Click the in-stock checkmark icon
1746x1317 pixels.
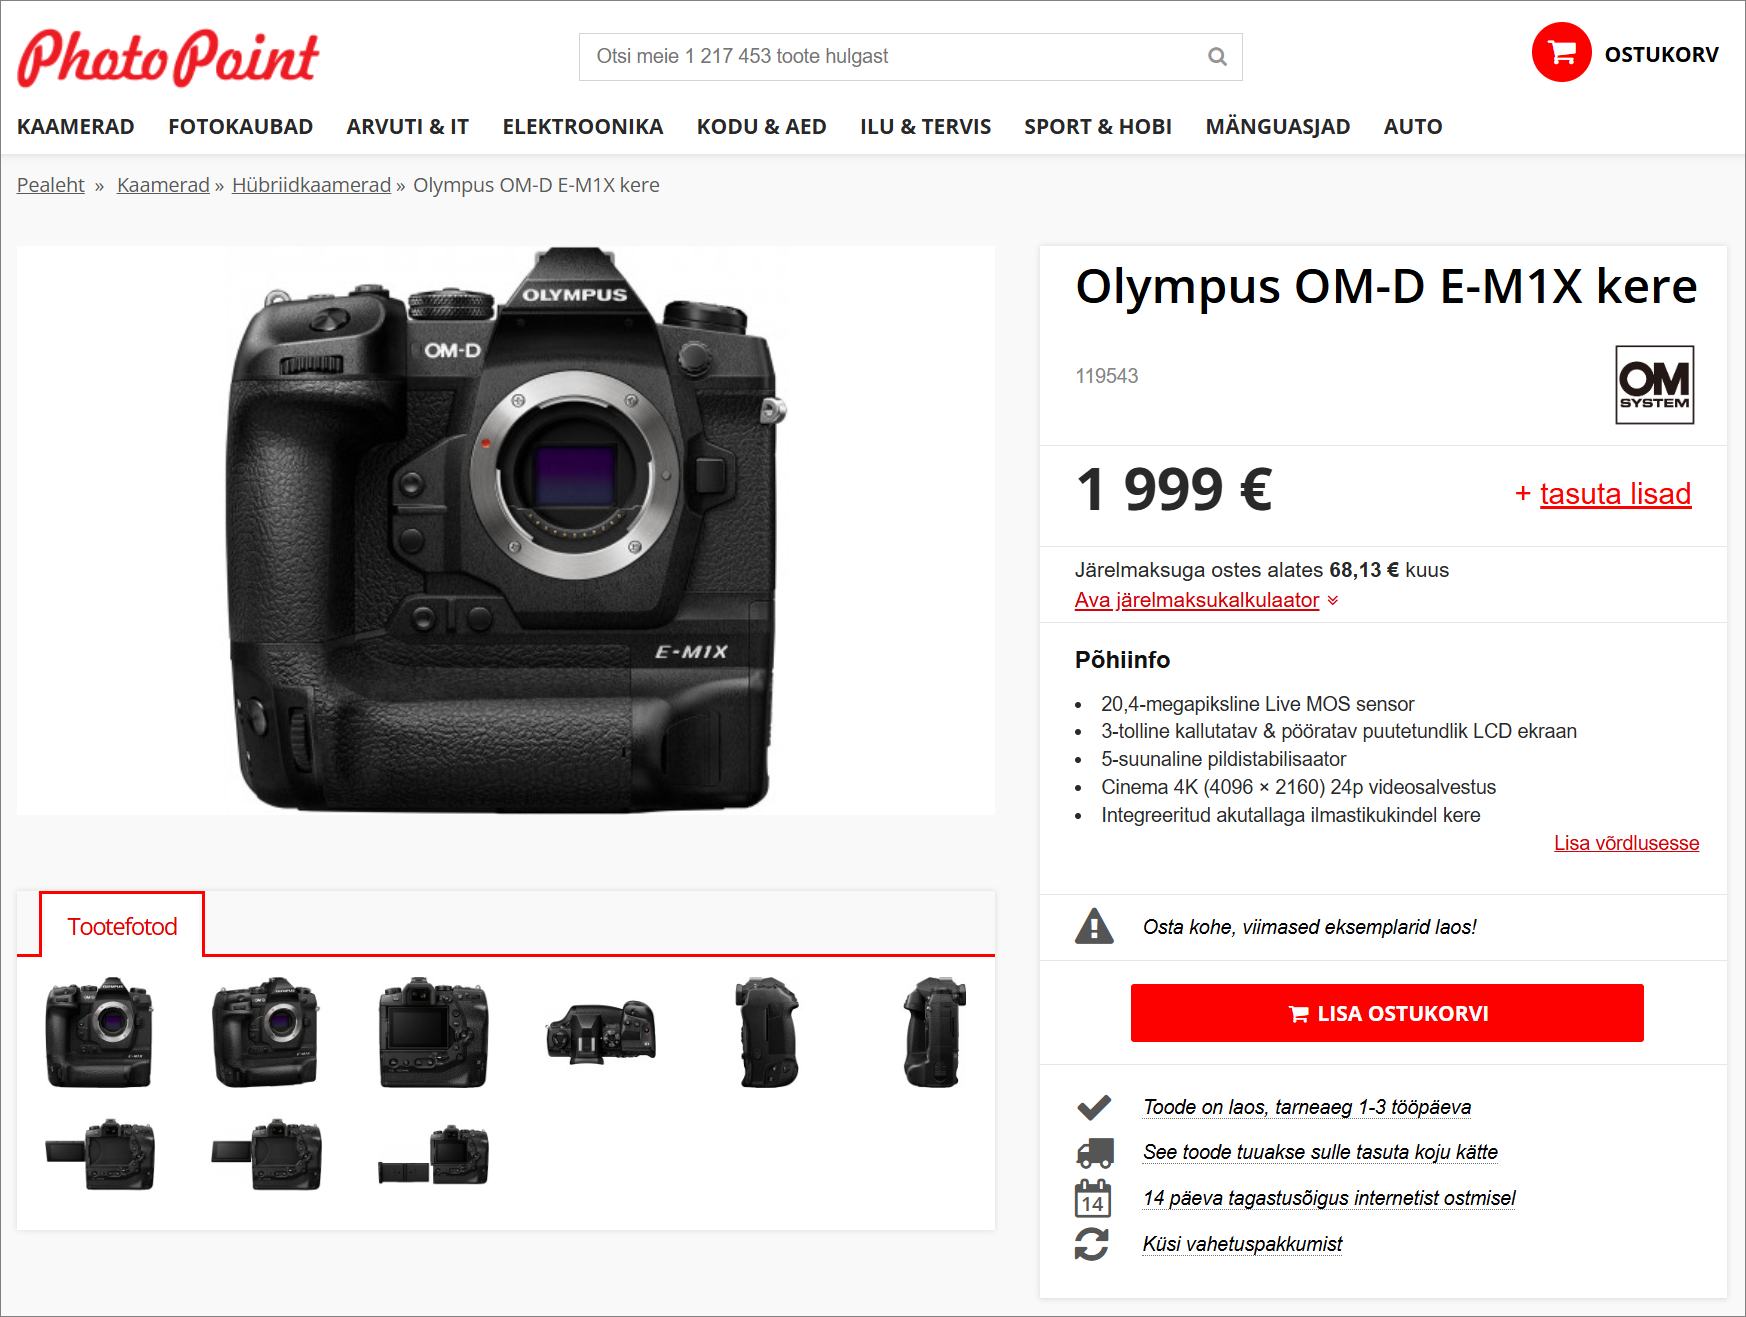pyautogui.click(x=1094, y=1107)
